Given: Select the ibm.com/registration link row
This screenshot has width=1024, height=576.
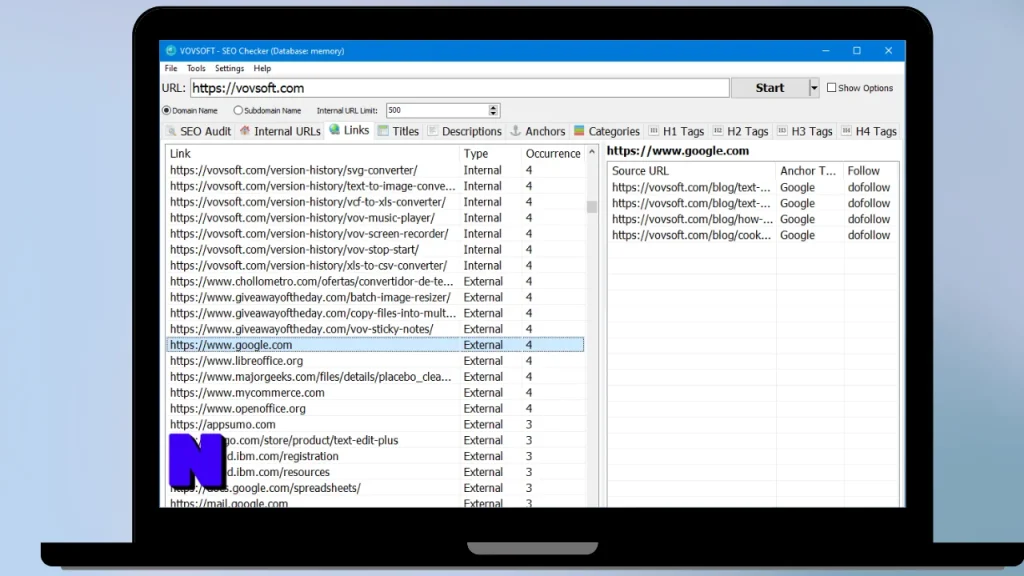Looking at the screenshot, I should point(376,456).
